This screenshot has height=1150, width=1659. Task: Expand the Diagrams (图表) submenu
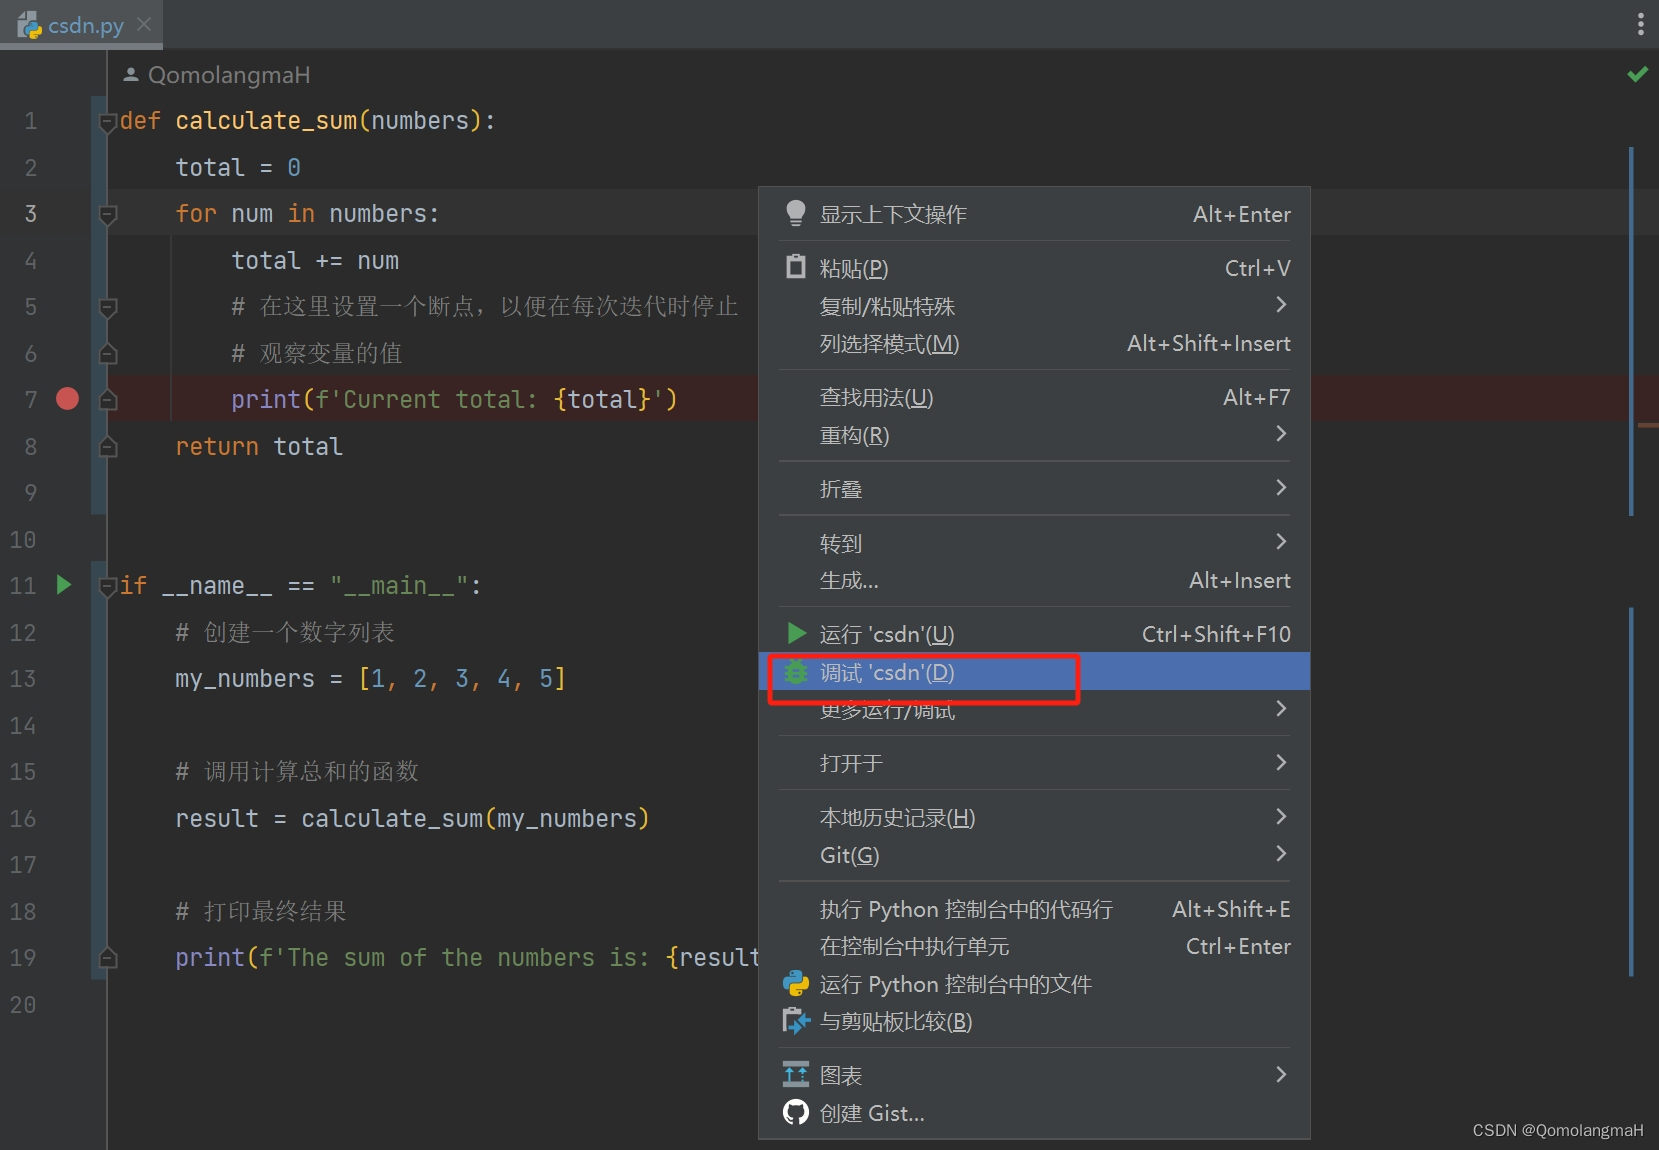(1034, 1076)
